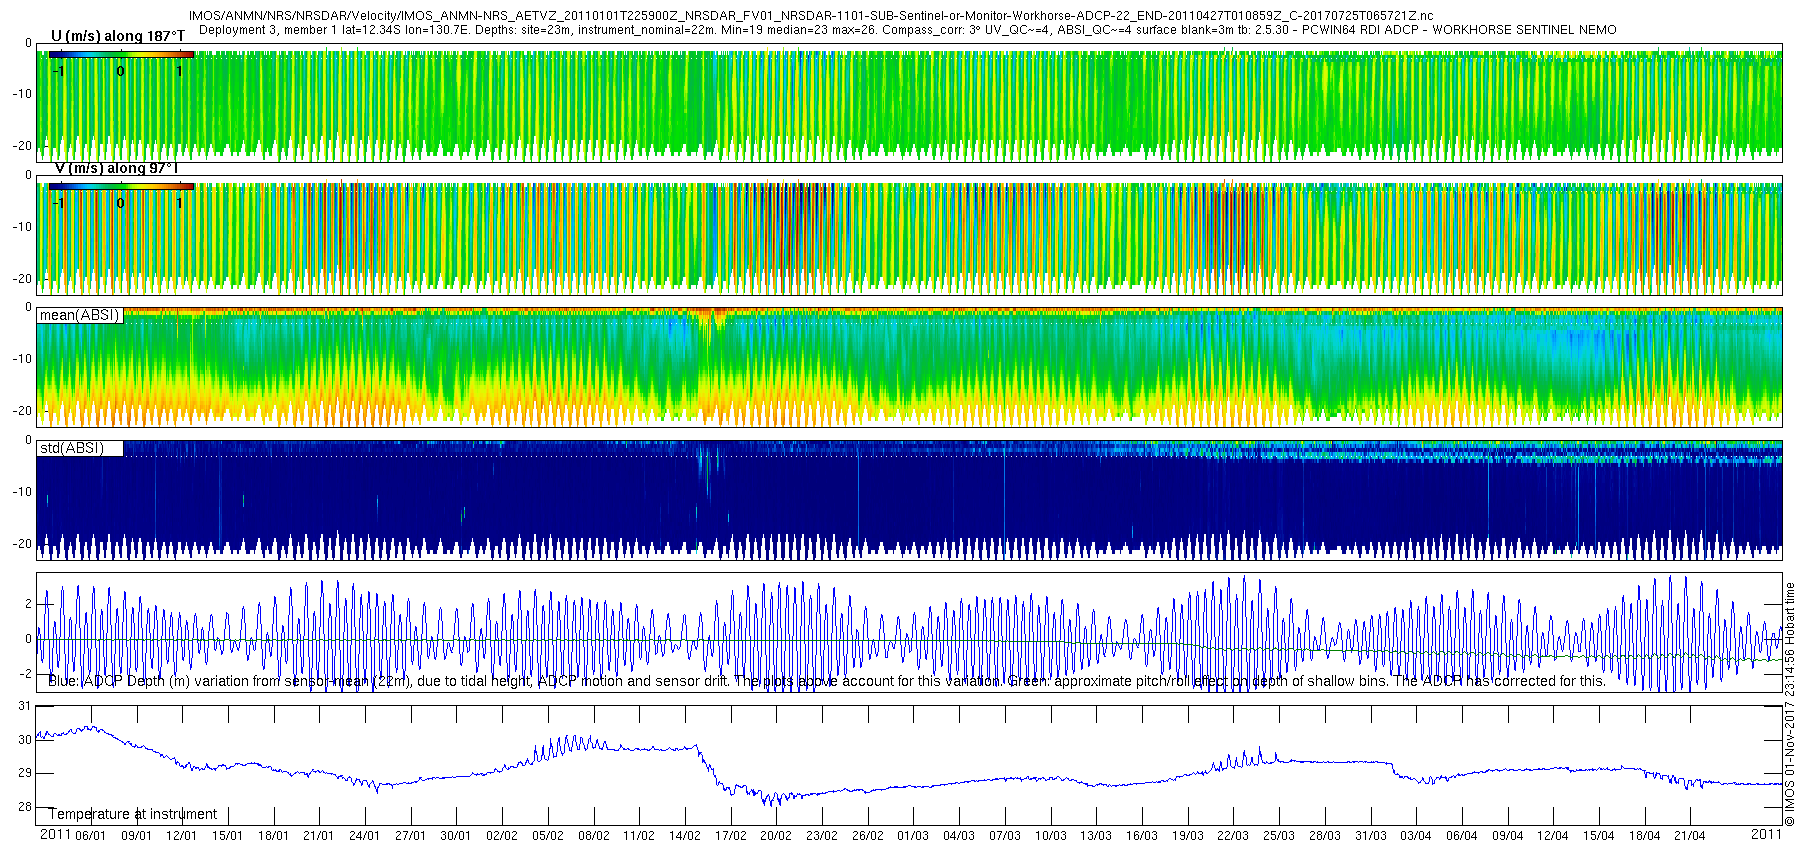
Task: Click the file path title line at top
Action: click(811, 16)
